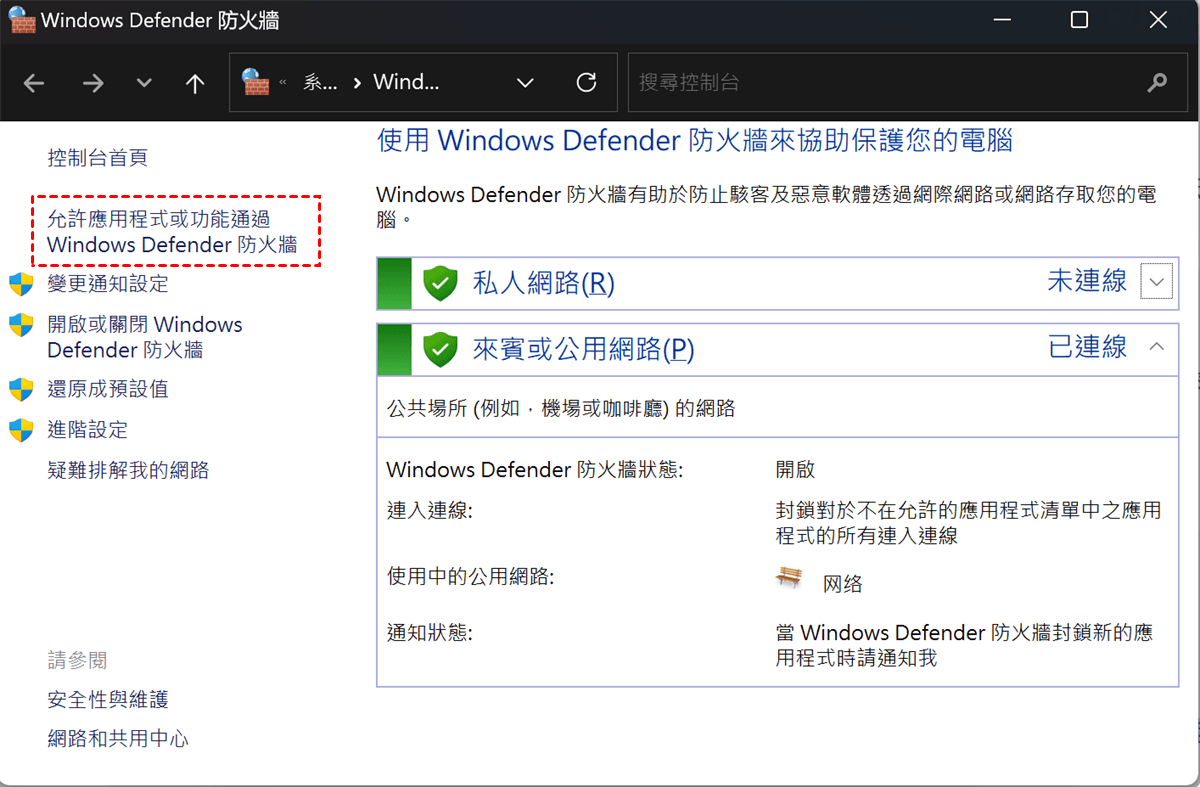Click the Wind... breadcrumb in address bar
This screenshot has width=1200, height=787.
click(406, 82)
